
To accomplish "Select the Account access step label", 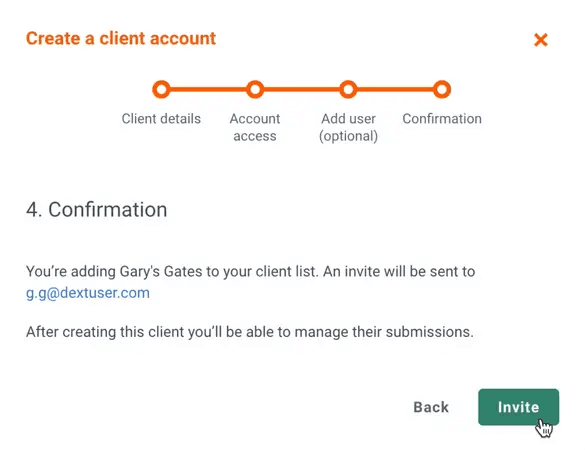I will pos(255,127).
